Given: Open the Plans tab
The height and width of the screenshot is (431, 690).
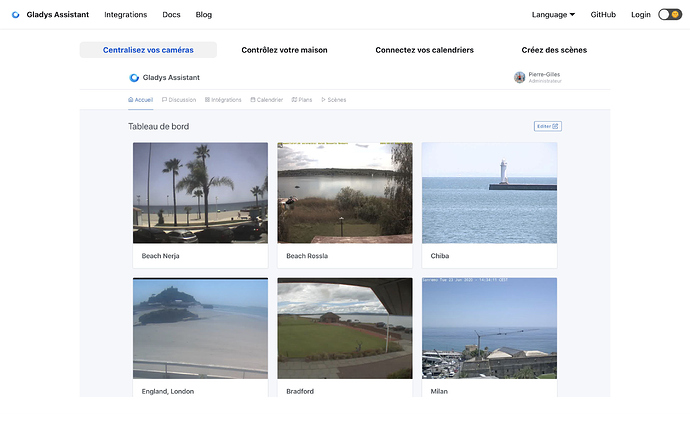Looking at the screenshot, I should 302,100.
